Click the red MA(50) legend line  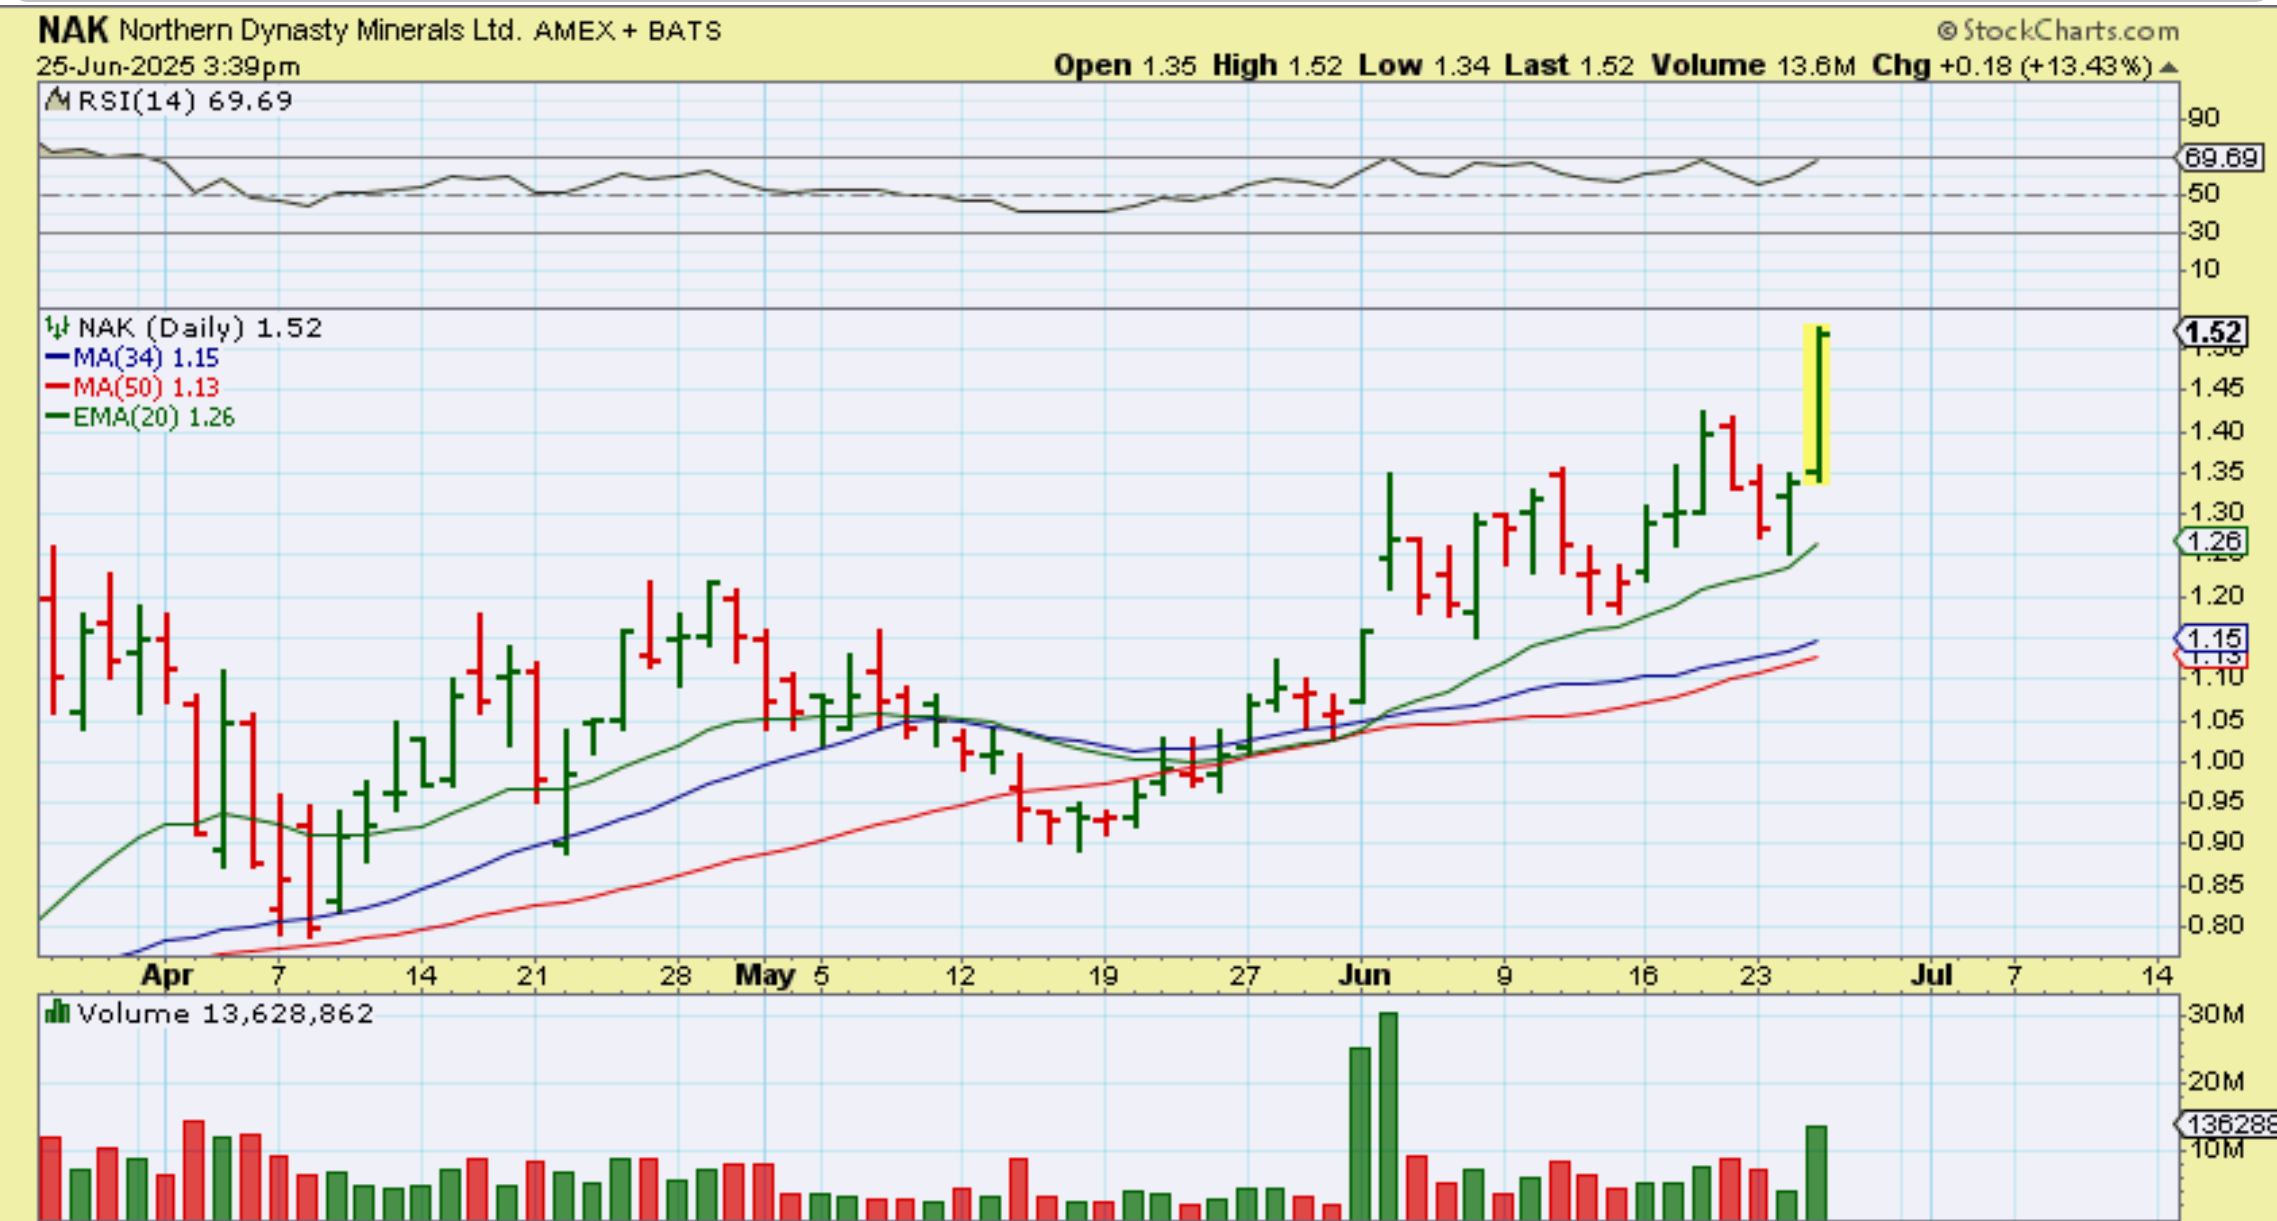coord(57,387)
